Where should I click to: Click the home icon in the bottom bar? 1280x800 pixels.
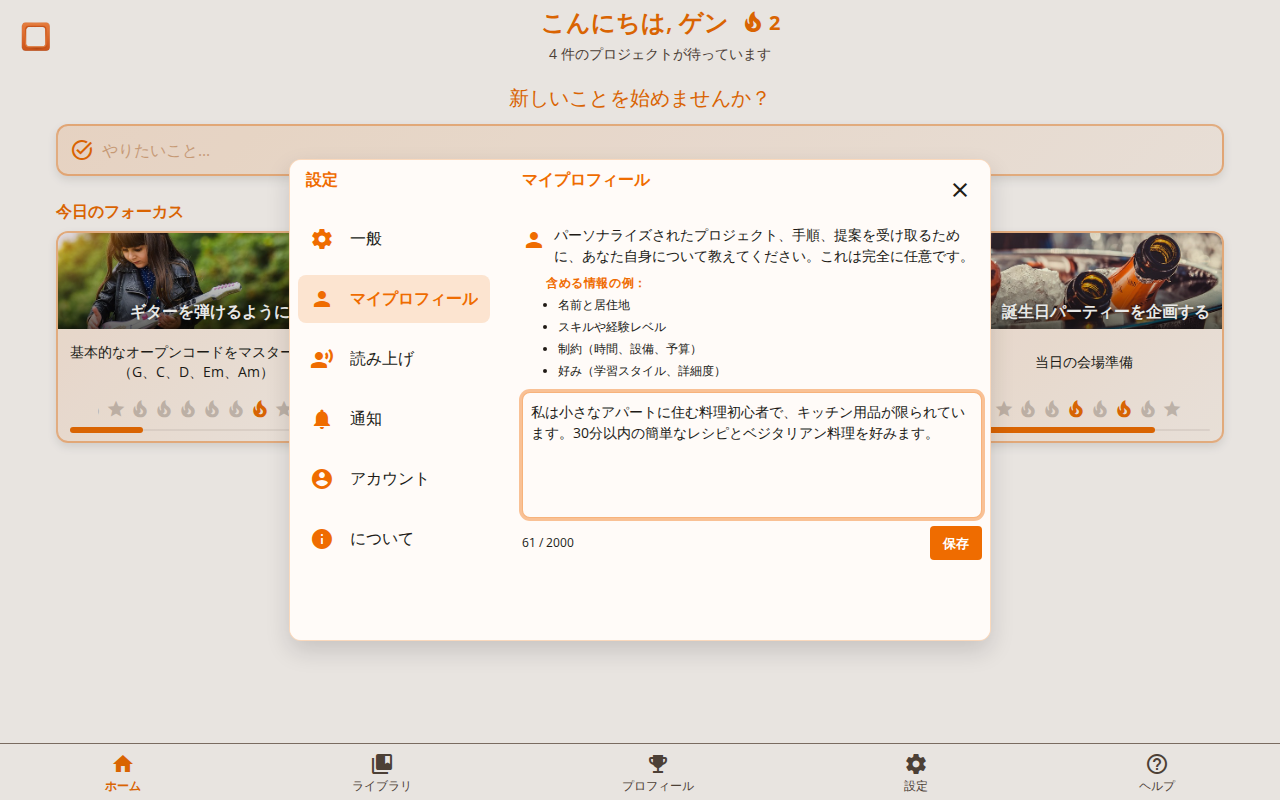click(x=123, y=764)
